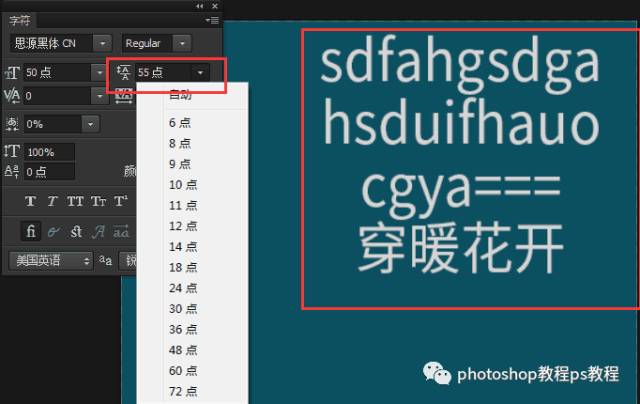The width and height of the screenshot is (640, 404).
Task: Click the leading icon beside 55 点
Action: click(124, 72)
